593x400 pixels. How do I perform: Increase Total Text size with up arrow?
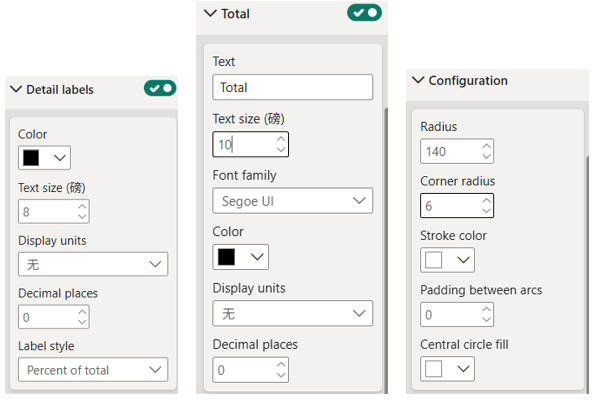tap(281, 139)
